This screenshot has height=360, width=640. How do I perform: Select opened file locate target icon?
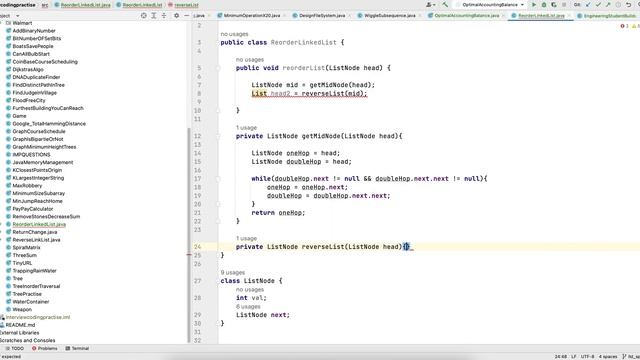tap(144, 16)
